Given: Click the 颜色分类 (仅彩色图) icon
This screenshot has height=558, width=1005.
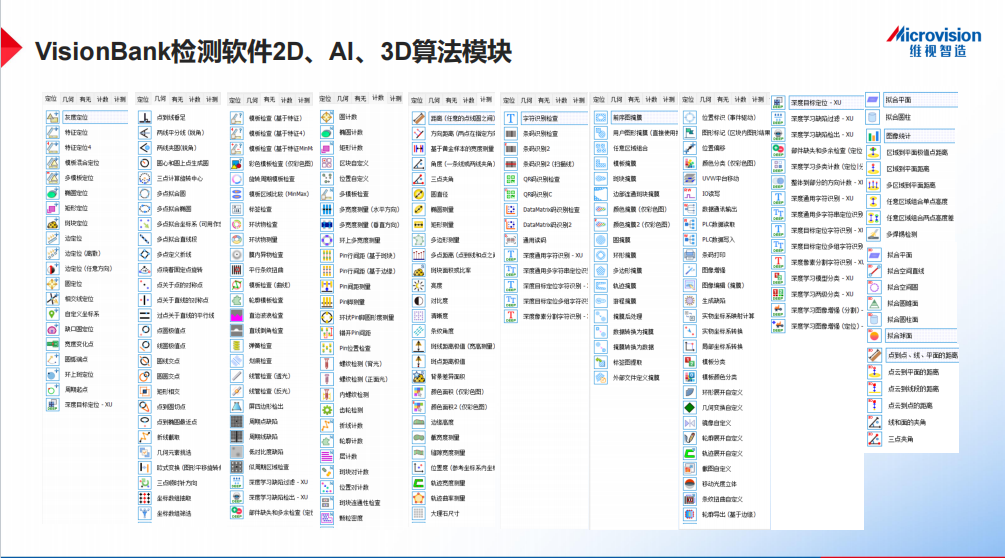Looking at the screenshot, I should pyautogui.click(x=690, y=163).
